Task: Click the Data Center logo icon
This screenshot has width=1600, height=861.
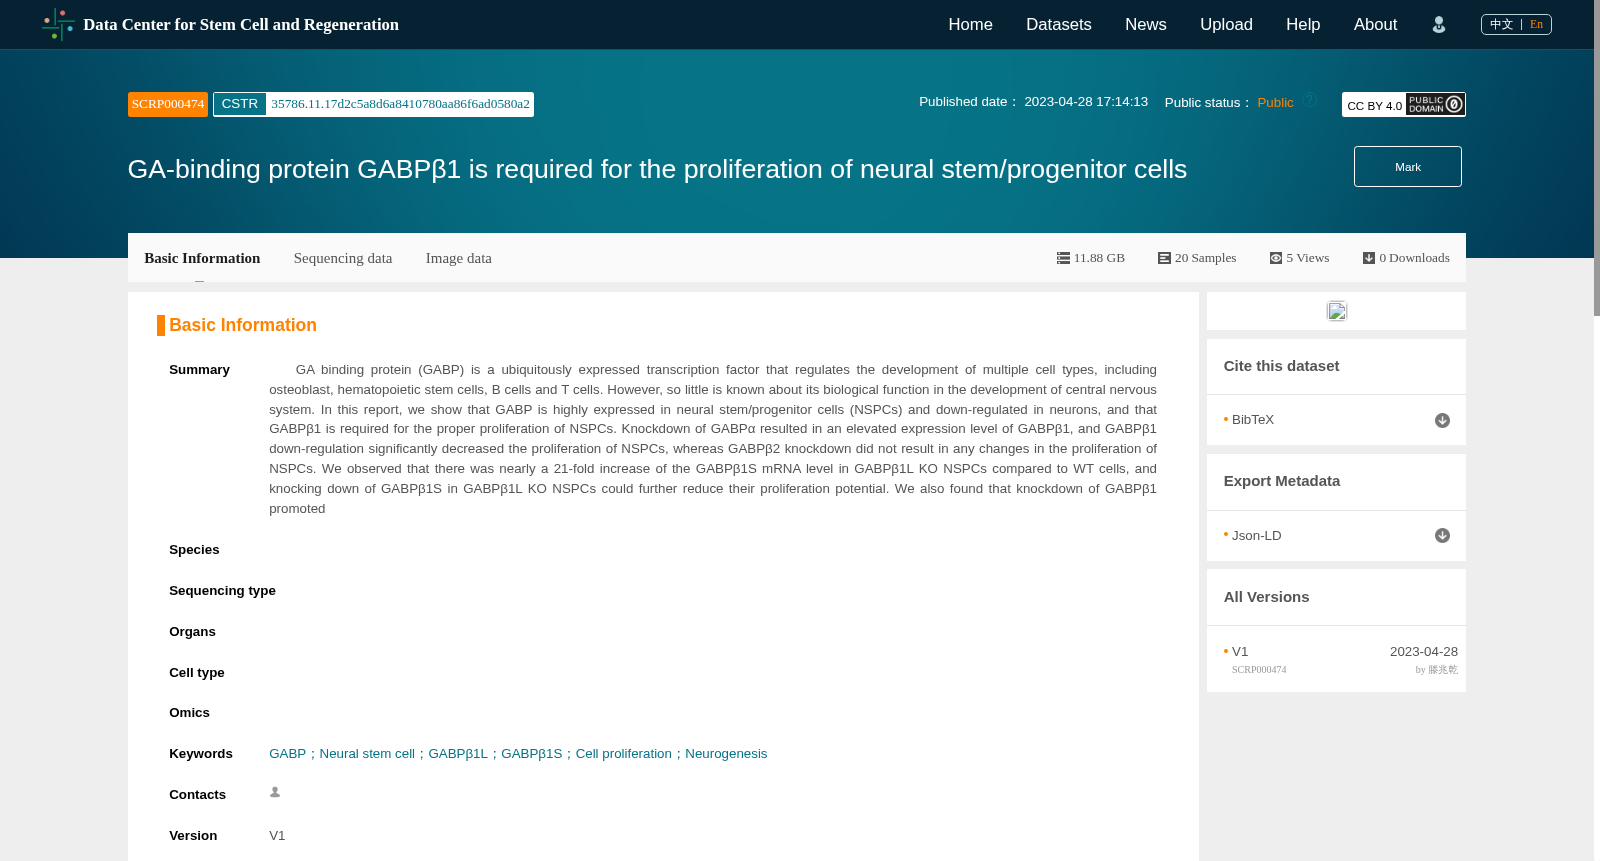Action: point(58,24)
